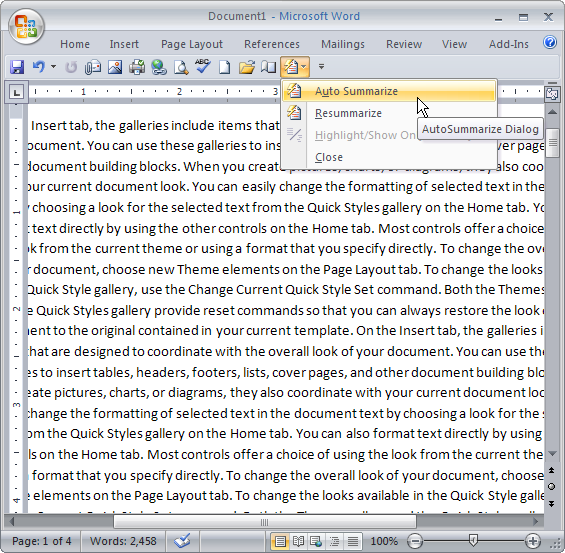
Task: Switch to the Home tab
Action: pyautogui.click(x=75, y=44)
